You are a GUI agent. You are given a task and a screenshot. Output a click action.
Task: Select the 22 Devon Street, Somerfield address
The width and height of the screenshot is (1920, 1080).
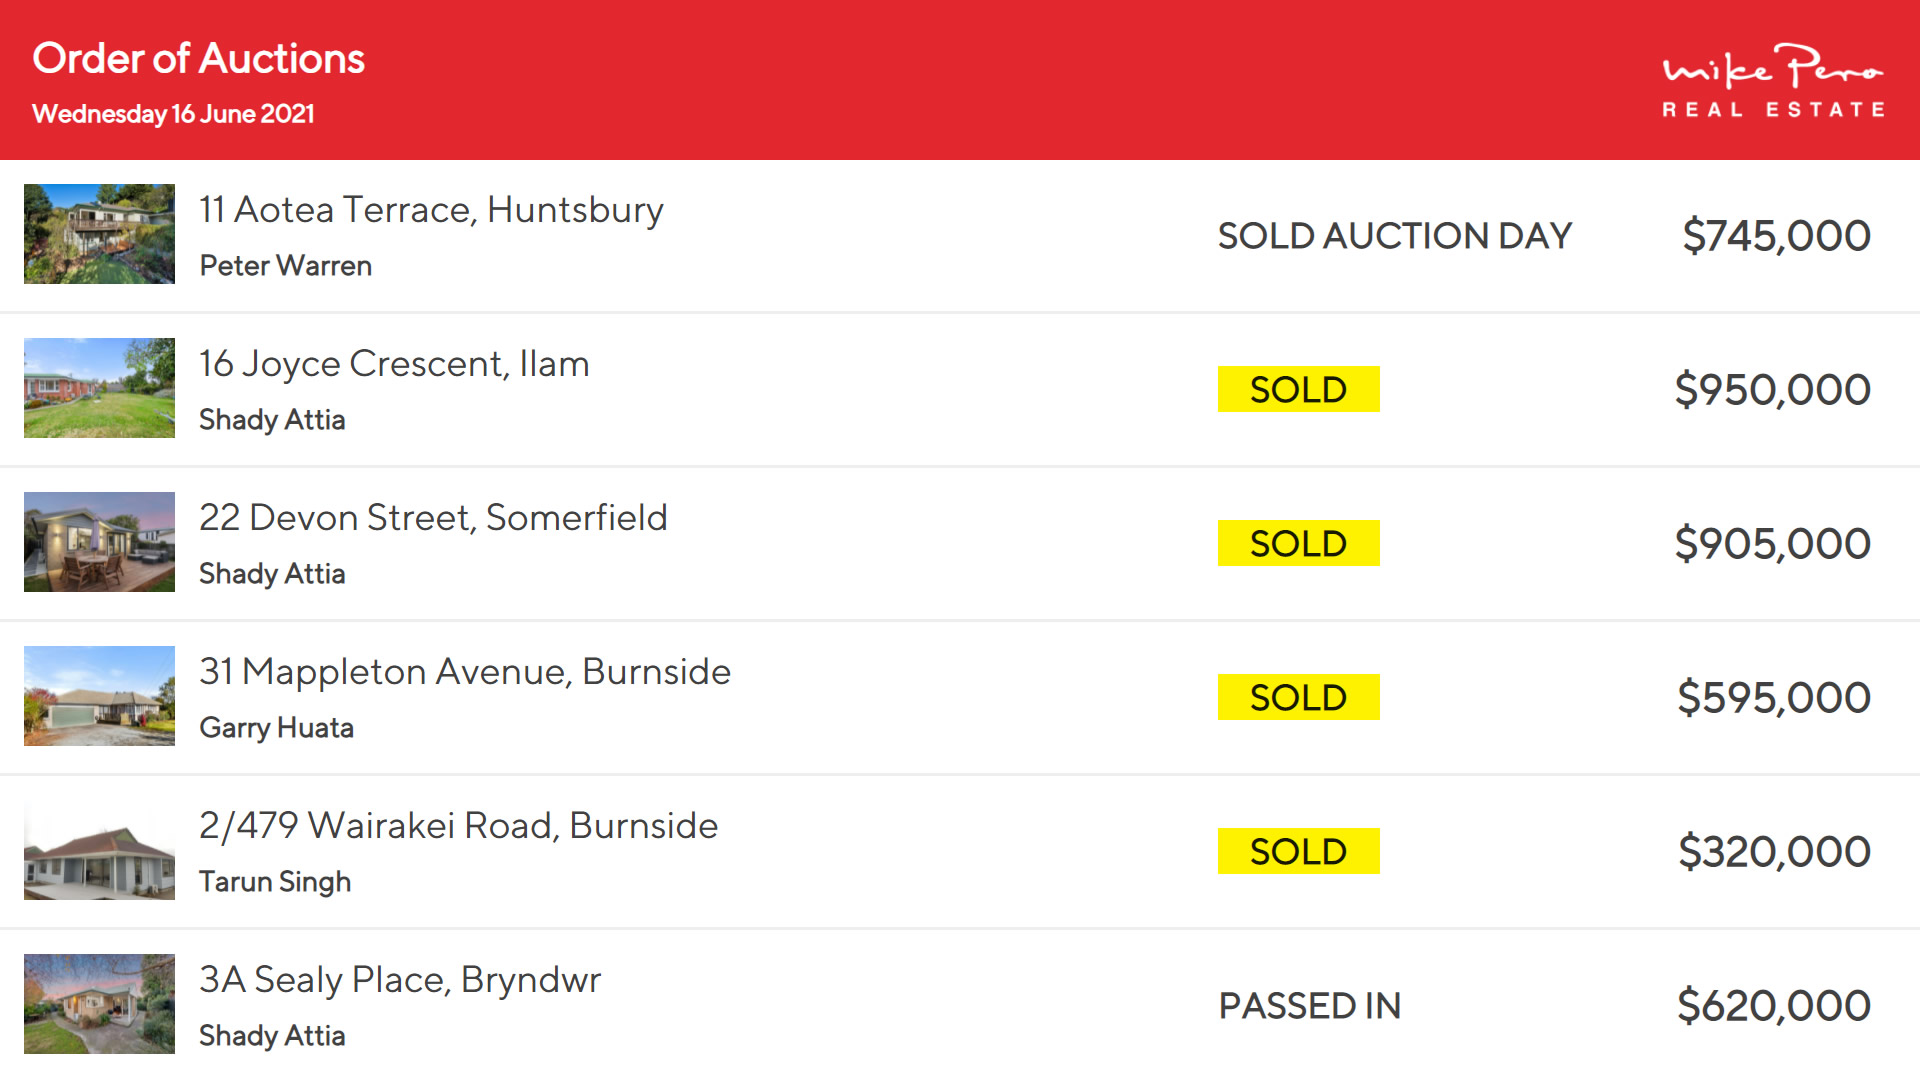tap(433, 518)
